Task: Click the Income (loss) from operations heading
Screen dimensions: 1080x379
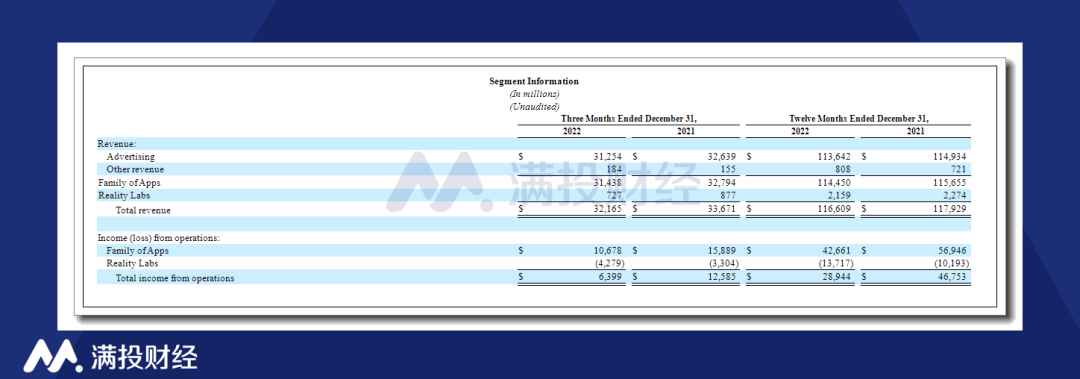Action: [158, 238]
